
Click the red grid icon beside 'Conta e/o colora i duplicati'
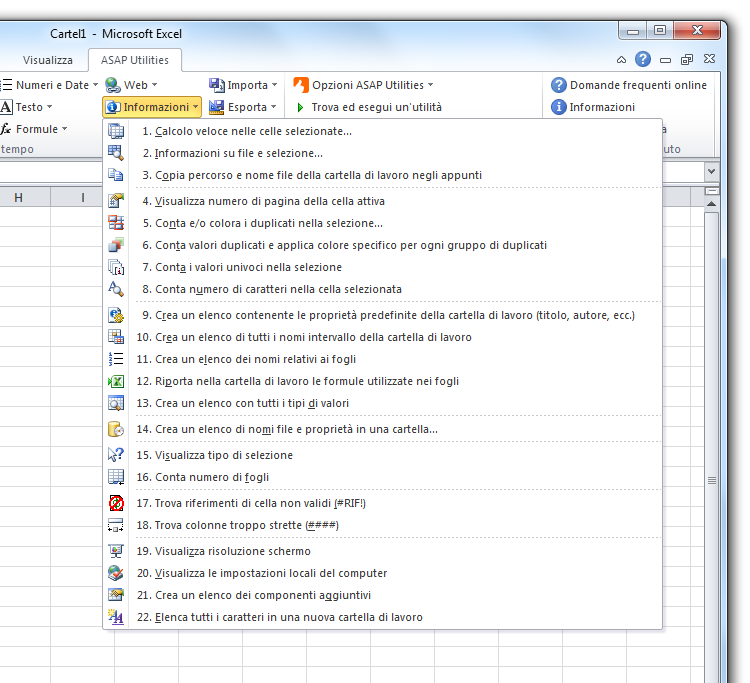(116, 223)
